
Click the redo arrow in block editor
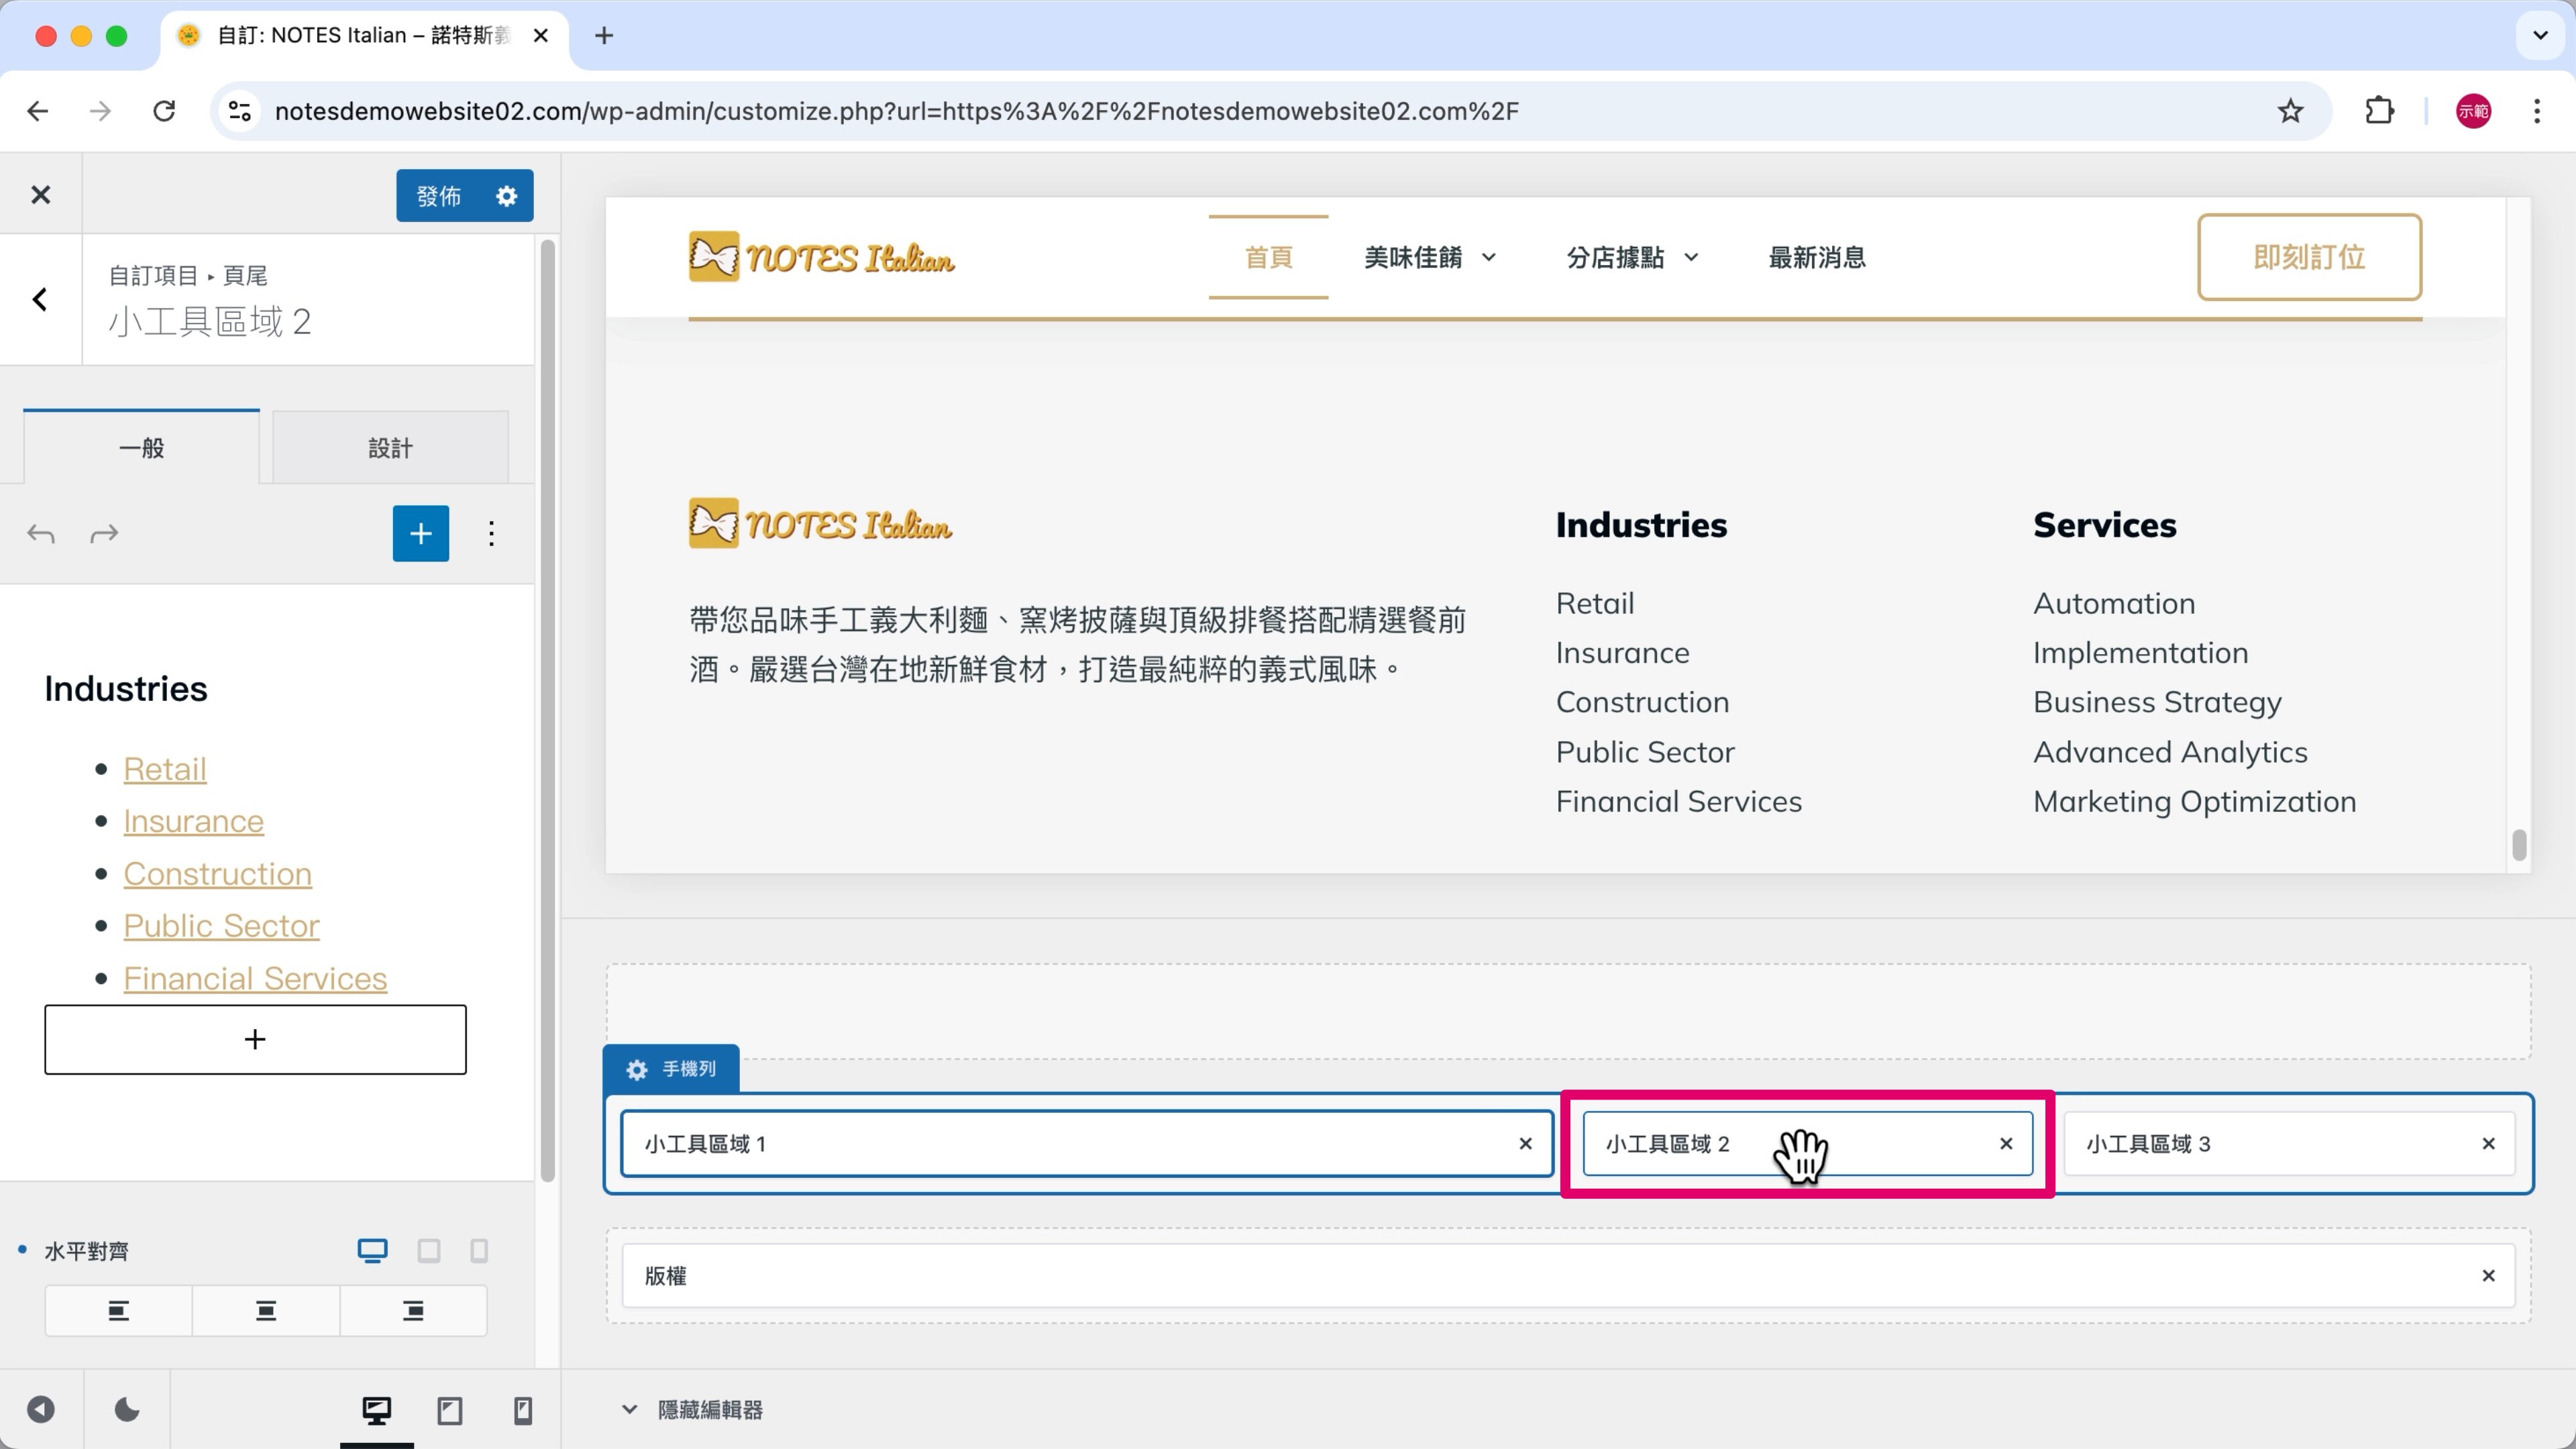(x=104, y=534)
